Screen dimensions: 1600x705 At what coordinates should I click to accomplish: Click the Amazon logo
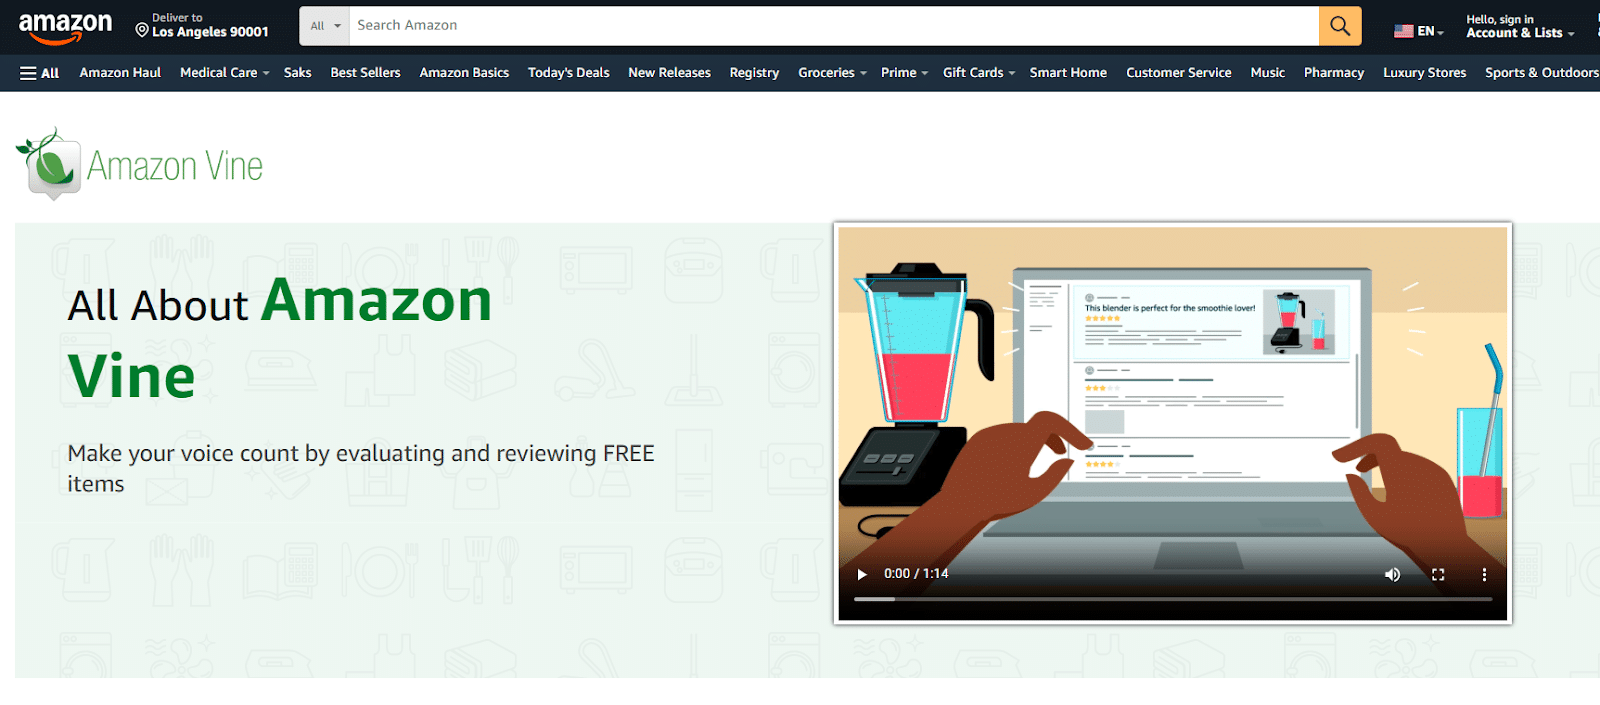pos(65,28)
